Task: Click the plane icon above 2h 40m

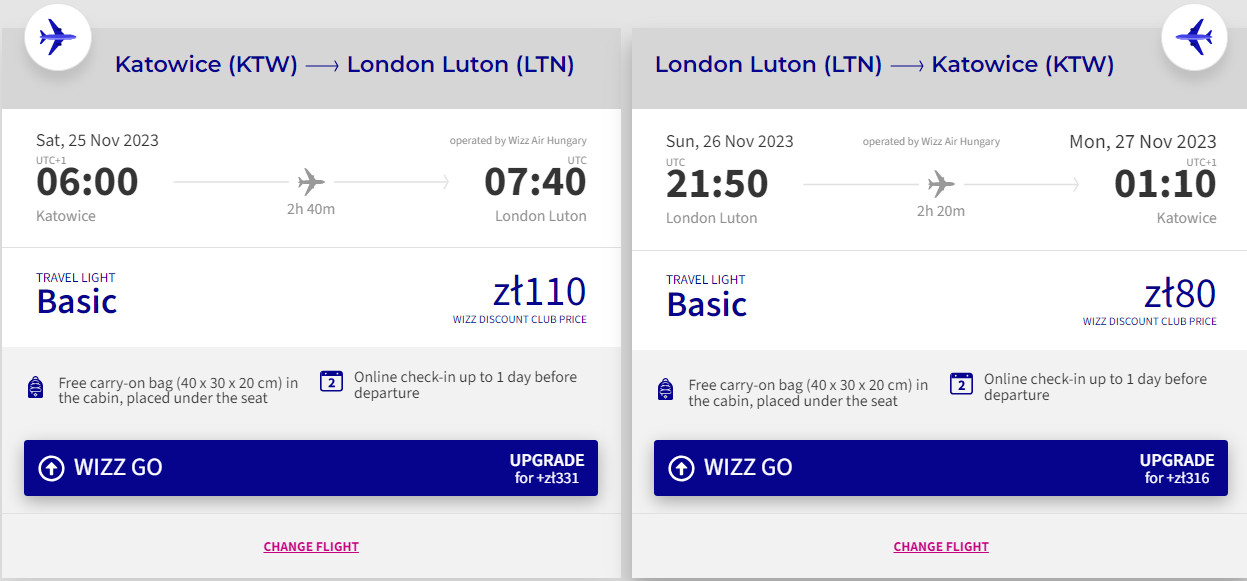Action: 312,182
